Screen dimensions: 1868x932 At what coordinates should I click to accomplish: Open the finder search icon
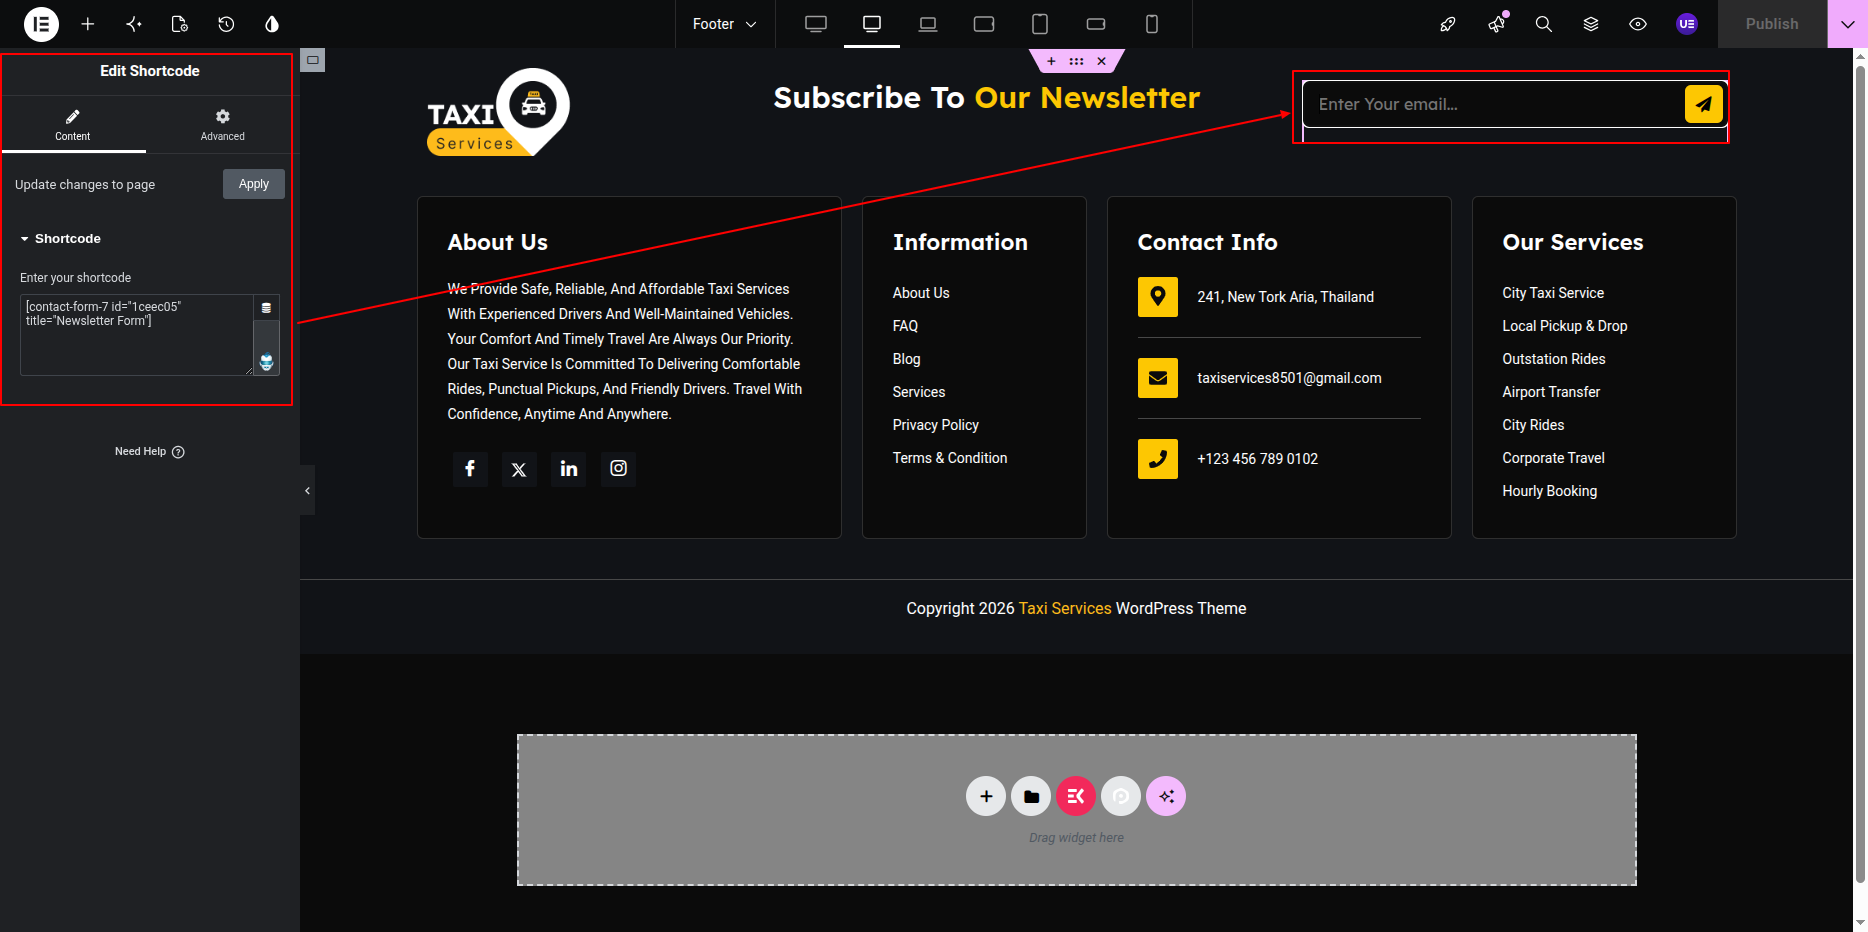(x=1544, y=24)
